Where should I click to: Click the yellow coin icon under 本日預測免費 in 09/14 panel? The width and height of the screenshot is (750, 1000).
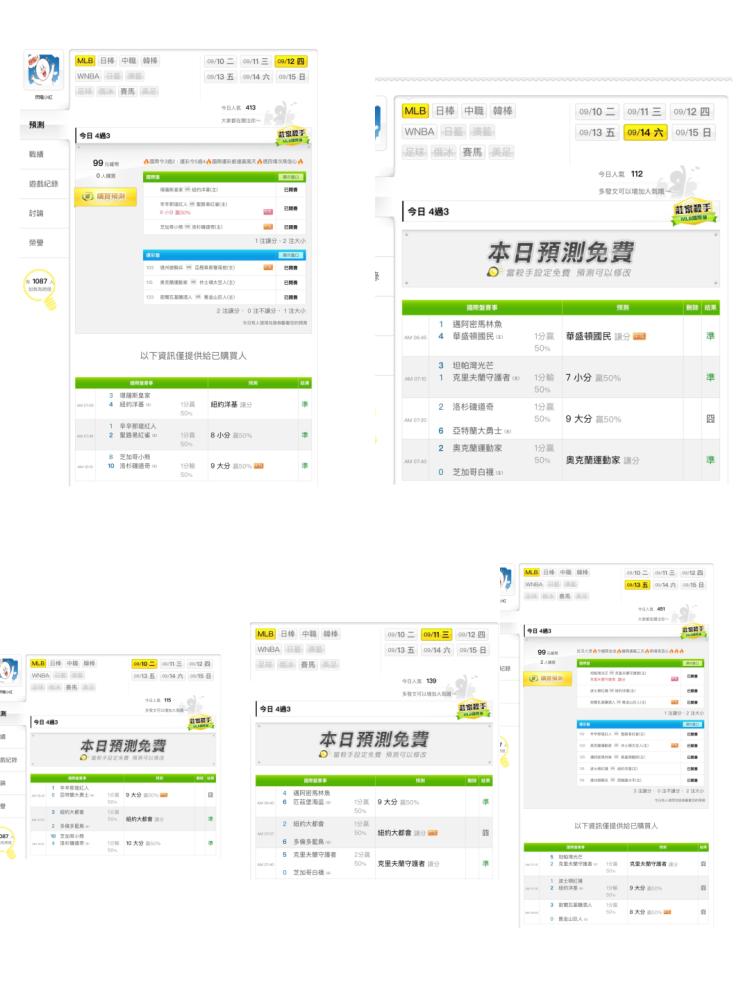tap(493, 272)
